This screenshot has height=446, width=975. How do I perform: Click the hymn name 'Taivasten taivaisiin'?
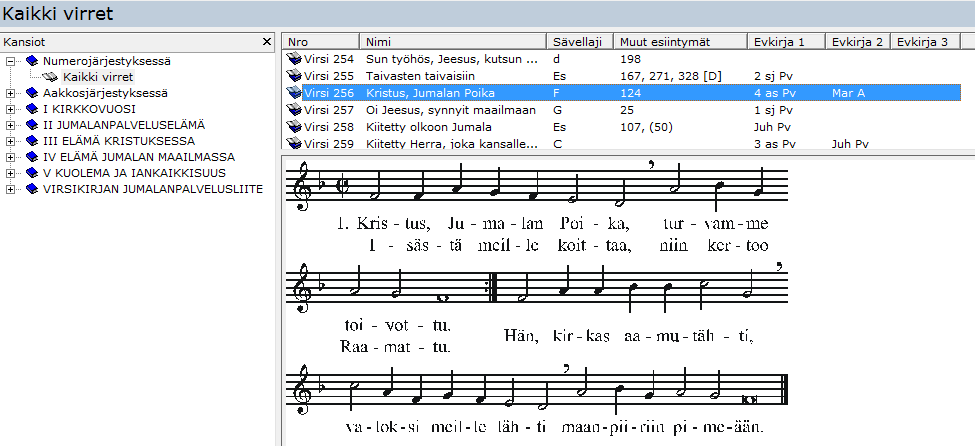pos(420,76)
